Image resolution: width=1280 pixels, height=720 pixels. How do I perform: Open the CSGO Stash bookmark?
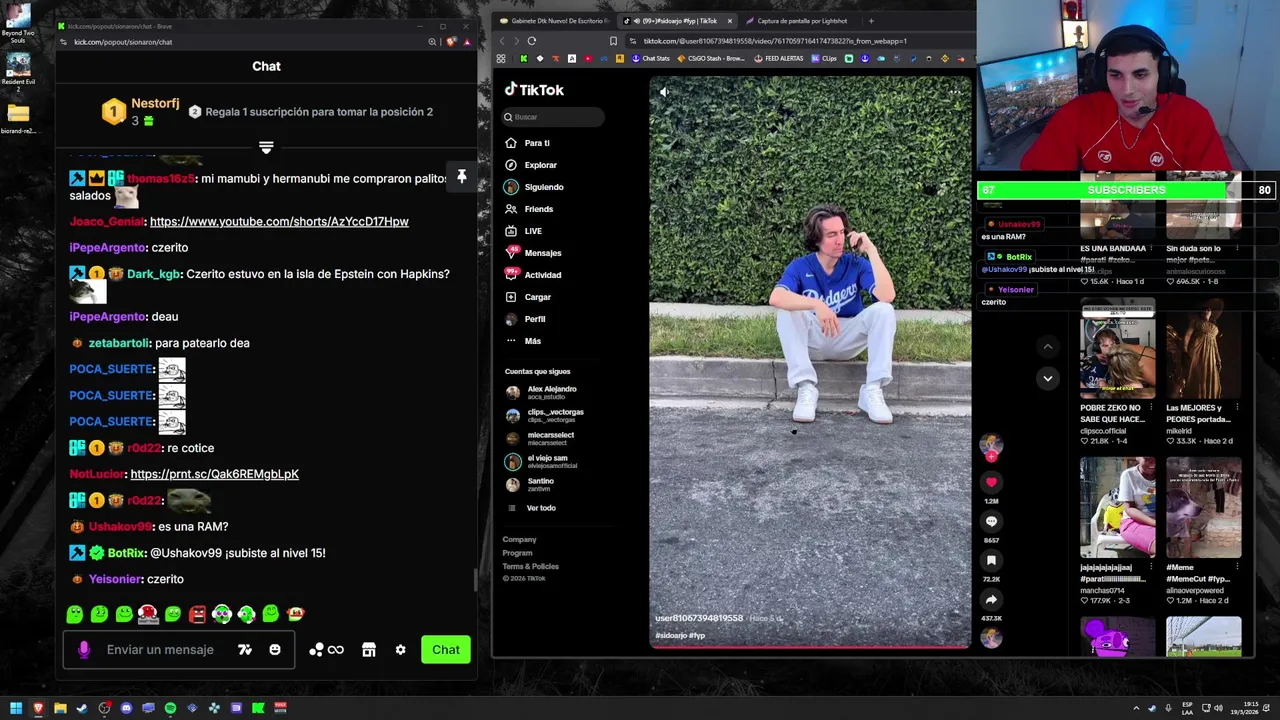click(x=711, y=59)
